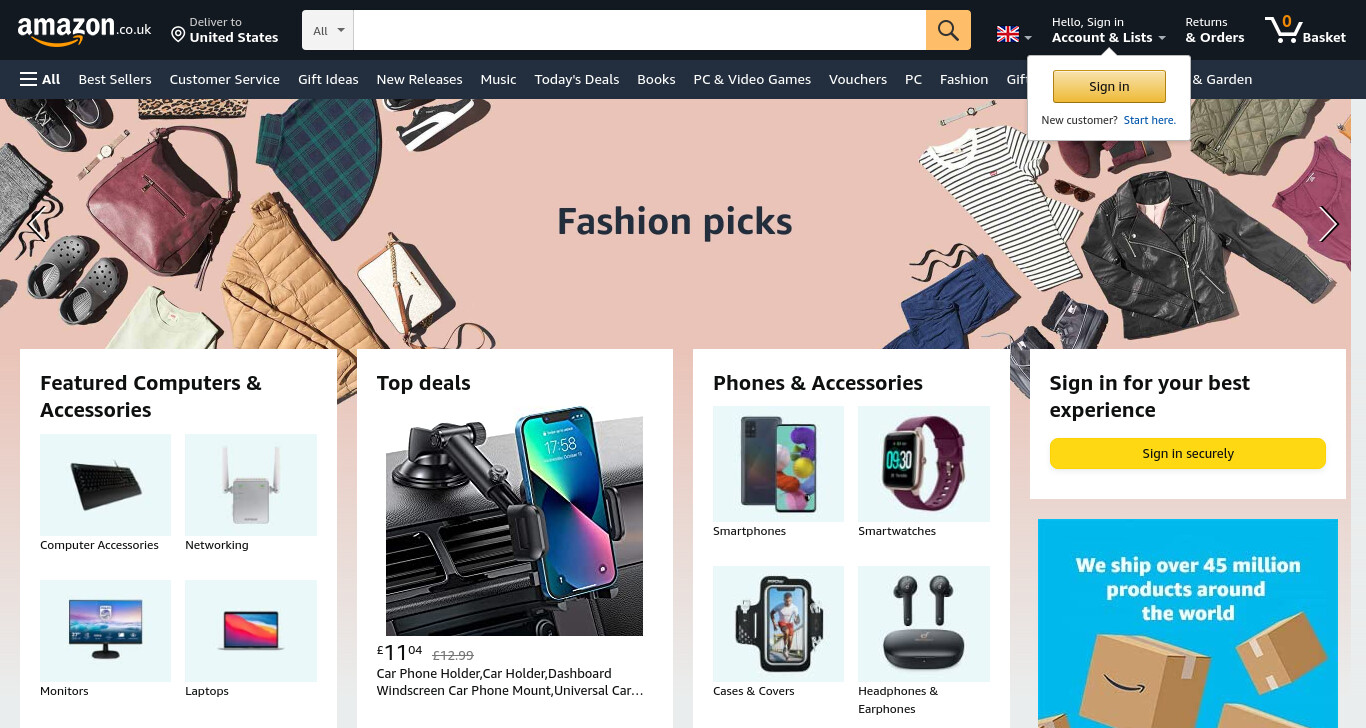Follow the Start here link
Screen dimensions: 1366x728
coord(1150,120)
